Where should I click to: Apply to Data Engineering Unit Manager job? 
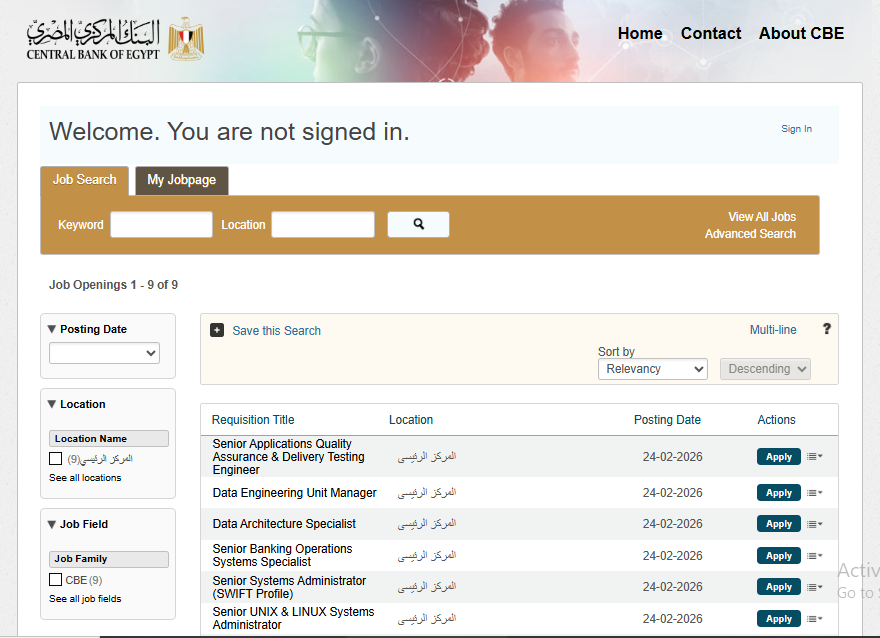(x=778, y=493)
